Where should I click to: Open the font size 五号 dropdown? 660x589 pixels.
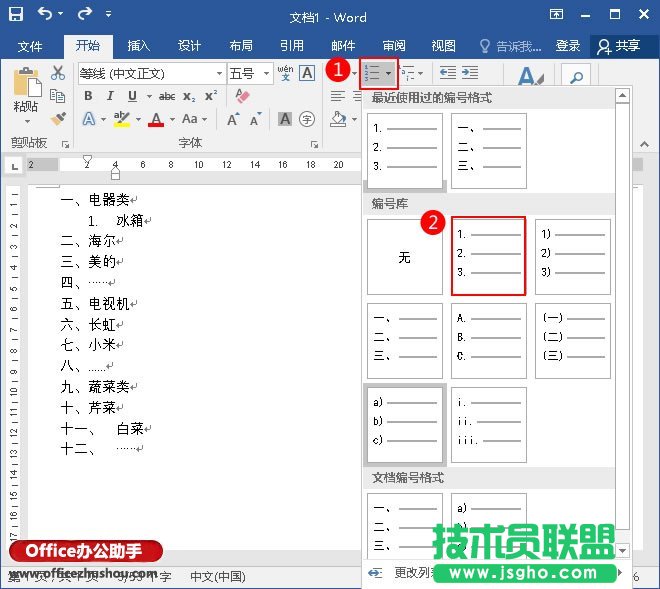click(x=266, y=74)
